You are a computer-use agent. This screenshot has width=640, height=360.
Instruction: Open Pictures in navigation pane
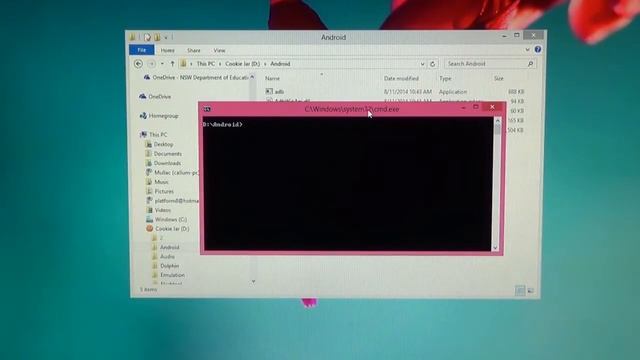coord(164,191)
